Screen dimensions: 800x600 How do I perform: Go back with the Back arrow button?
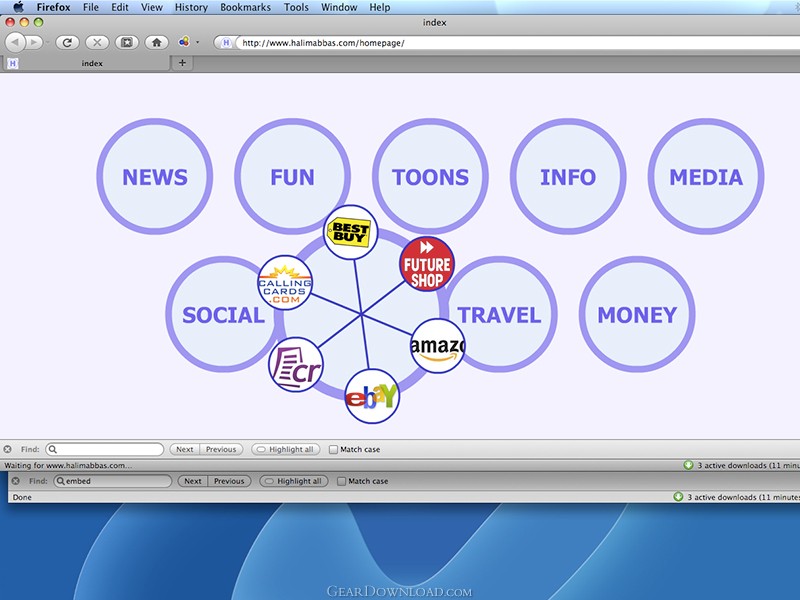click(x=15, y=42)
